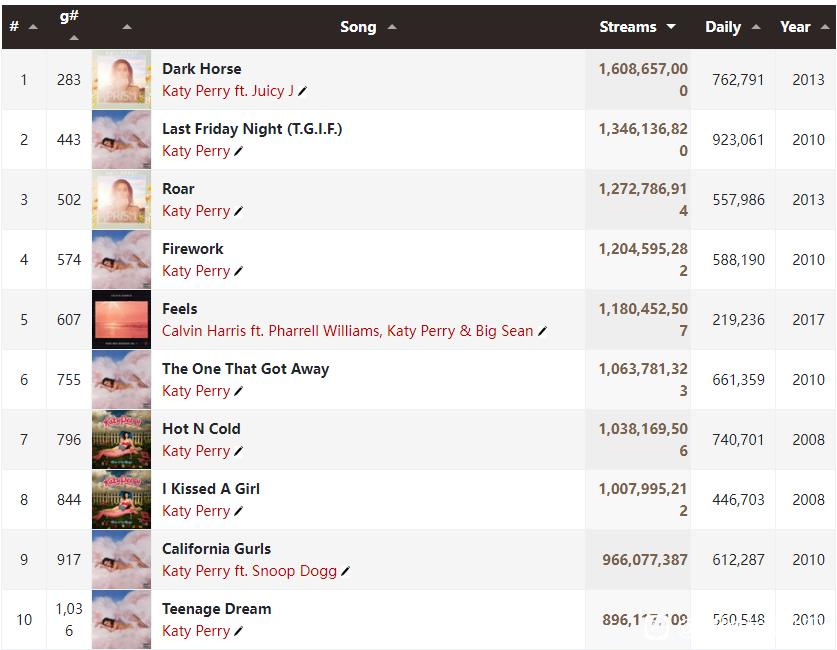Viewport: 837px width, 650px height.
Task: Click the Feels album cover thumbnail
Action: [x=121, y=320]
